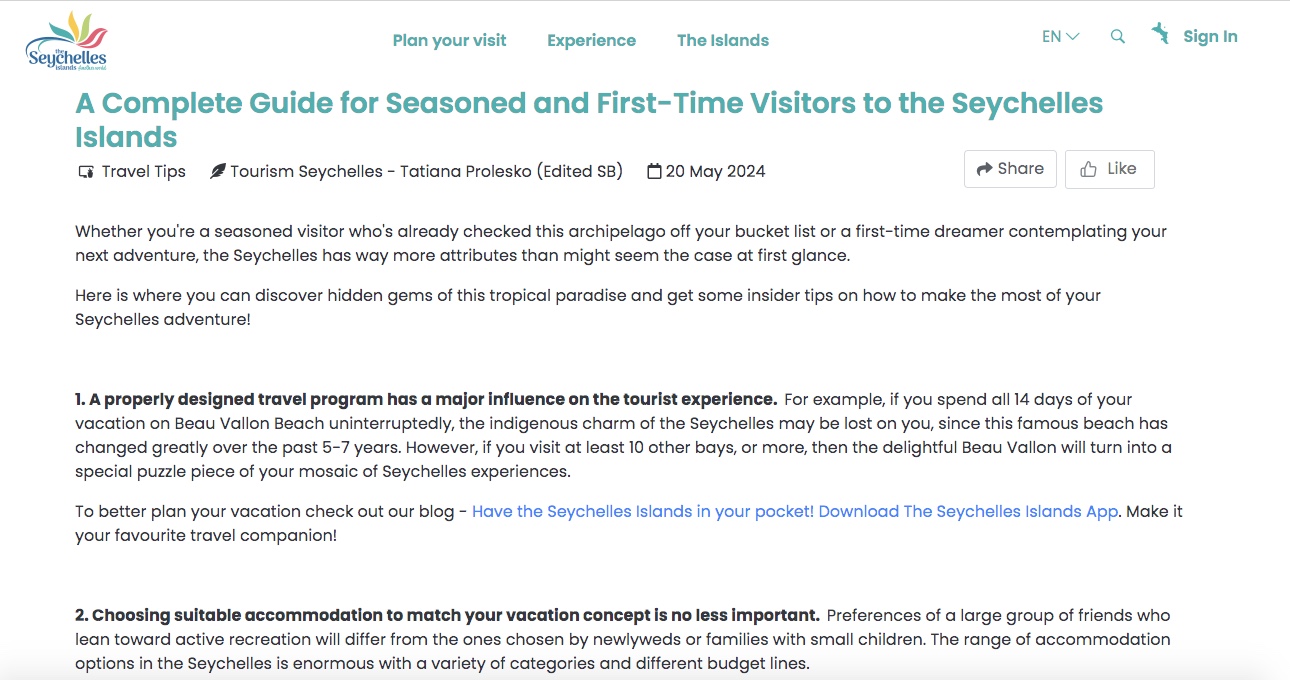Click the calendar icon before 20 May 2024
The height and width of the screenshot is (680, 1290).
[654, 171]
